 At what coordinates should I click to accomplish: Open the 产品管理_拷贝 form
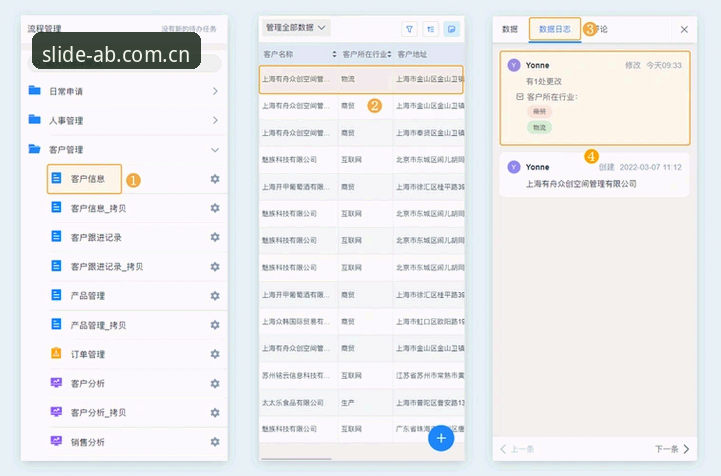pyautogui.click(x=98, y=325)
